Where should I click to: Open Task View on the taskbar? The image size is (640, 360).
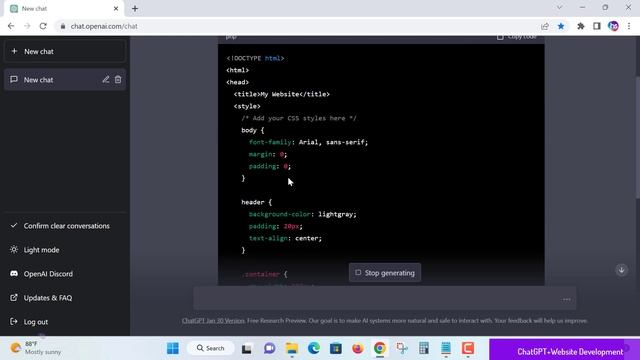pyautogui.click(x=247, y=349)
